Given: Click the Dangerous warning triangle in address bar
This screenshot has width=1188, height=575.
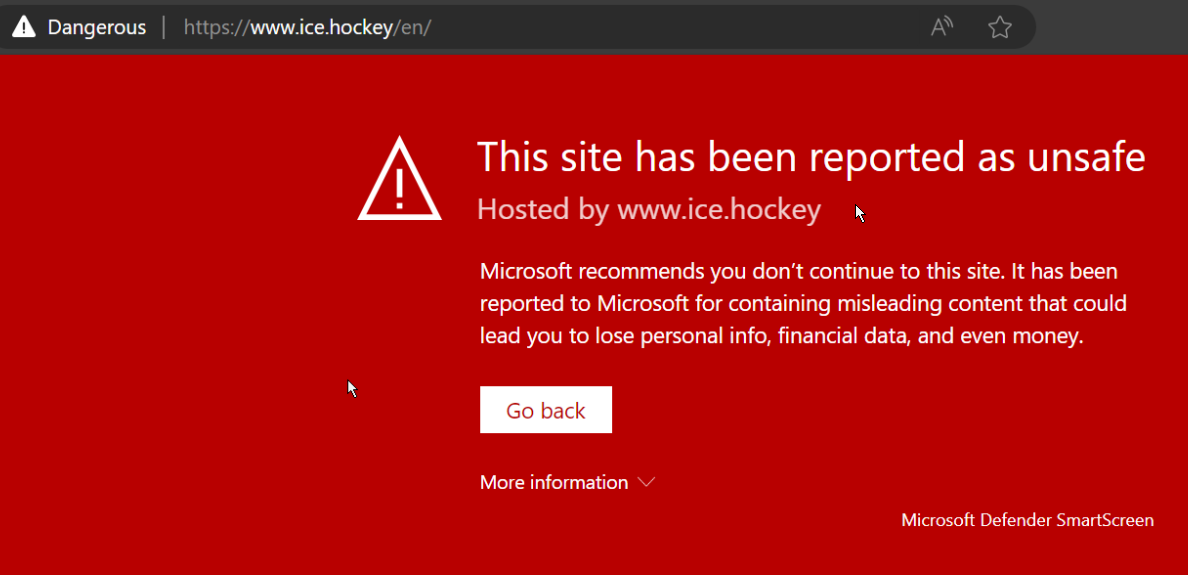Looking at the screenshot, I should 24,27.
